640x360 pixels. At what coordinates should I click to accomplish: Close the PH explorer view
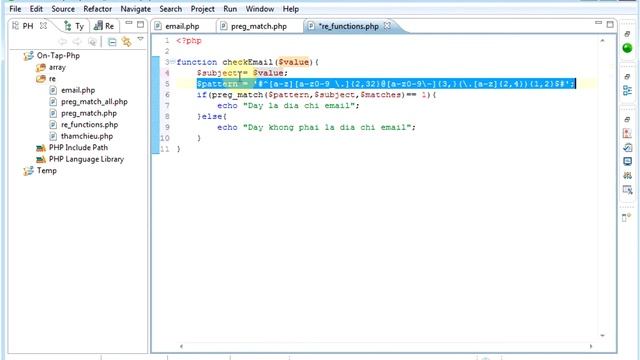pyautogui.click(x=43, y=26)
